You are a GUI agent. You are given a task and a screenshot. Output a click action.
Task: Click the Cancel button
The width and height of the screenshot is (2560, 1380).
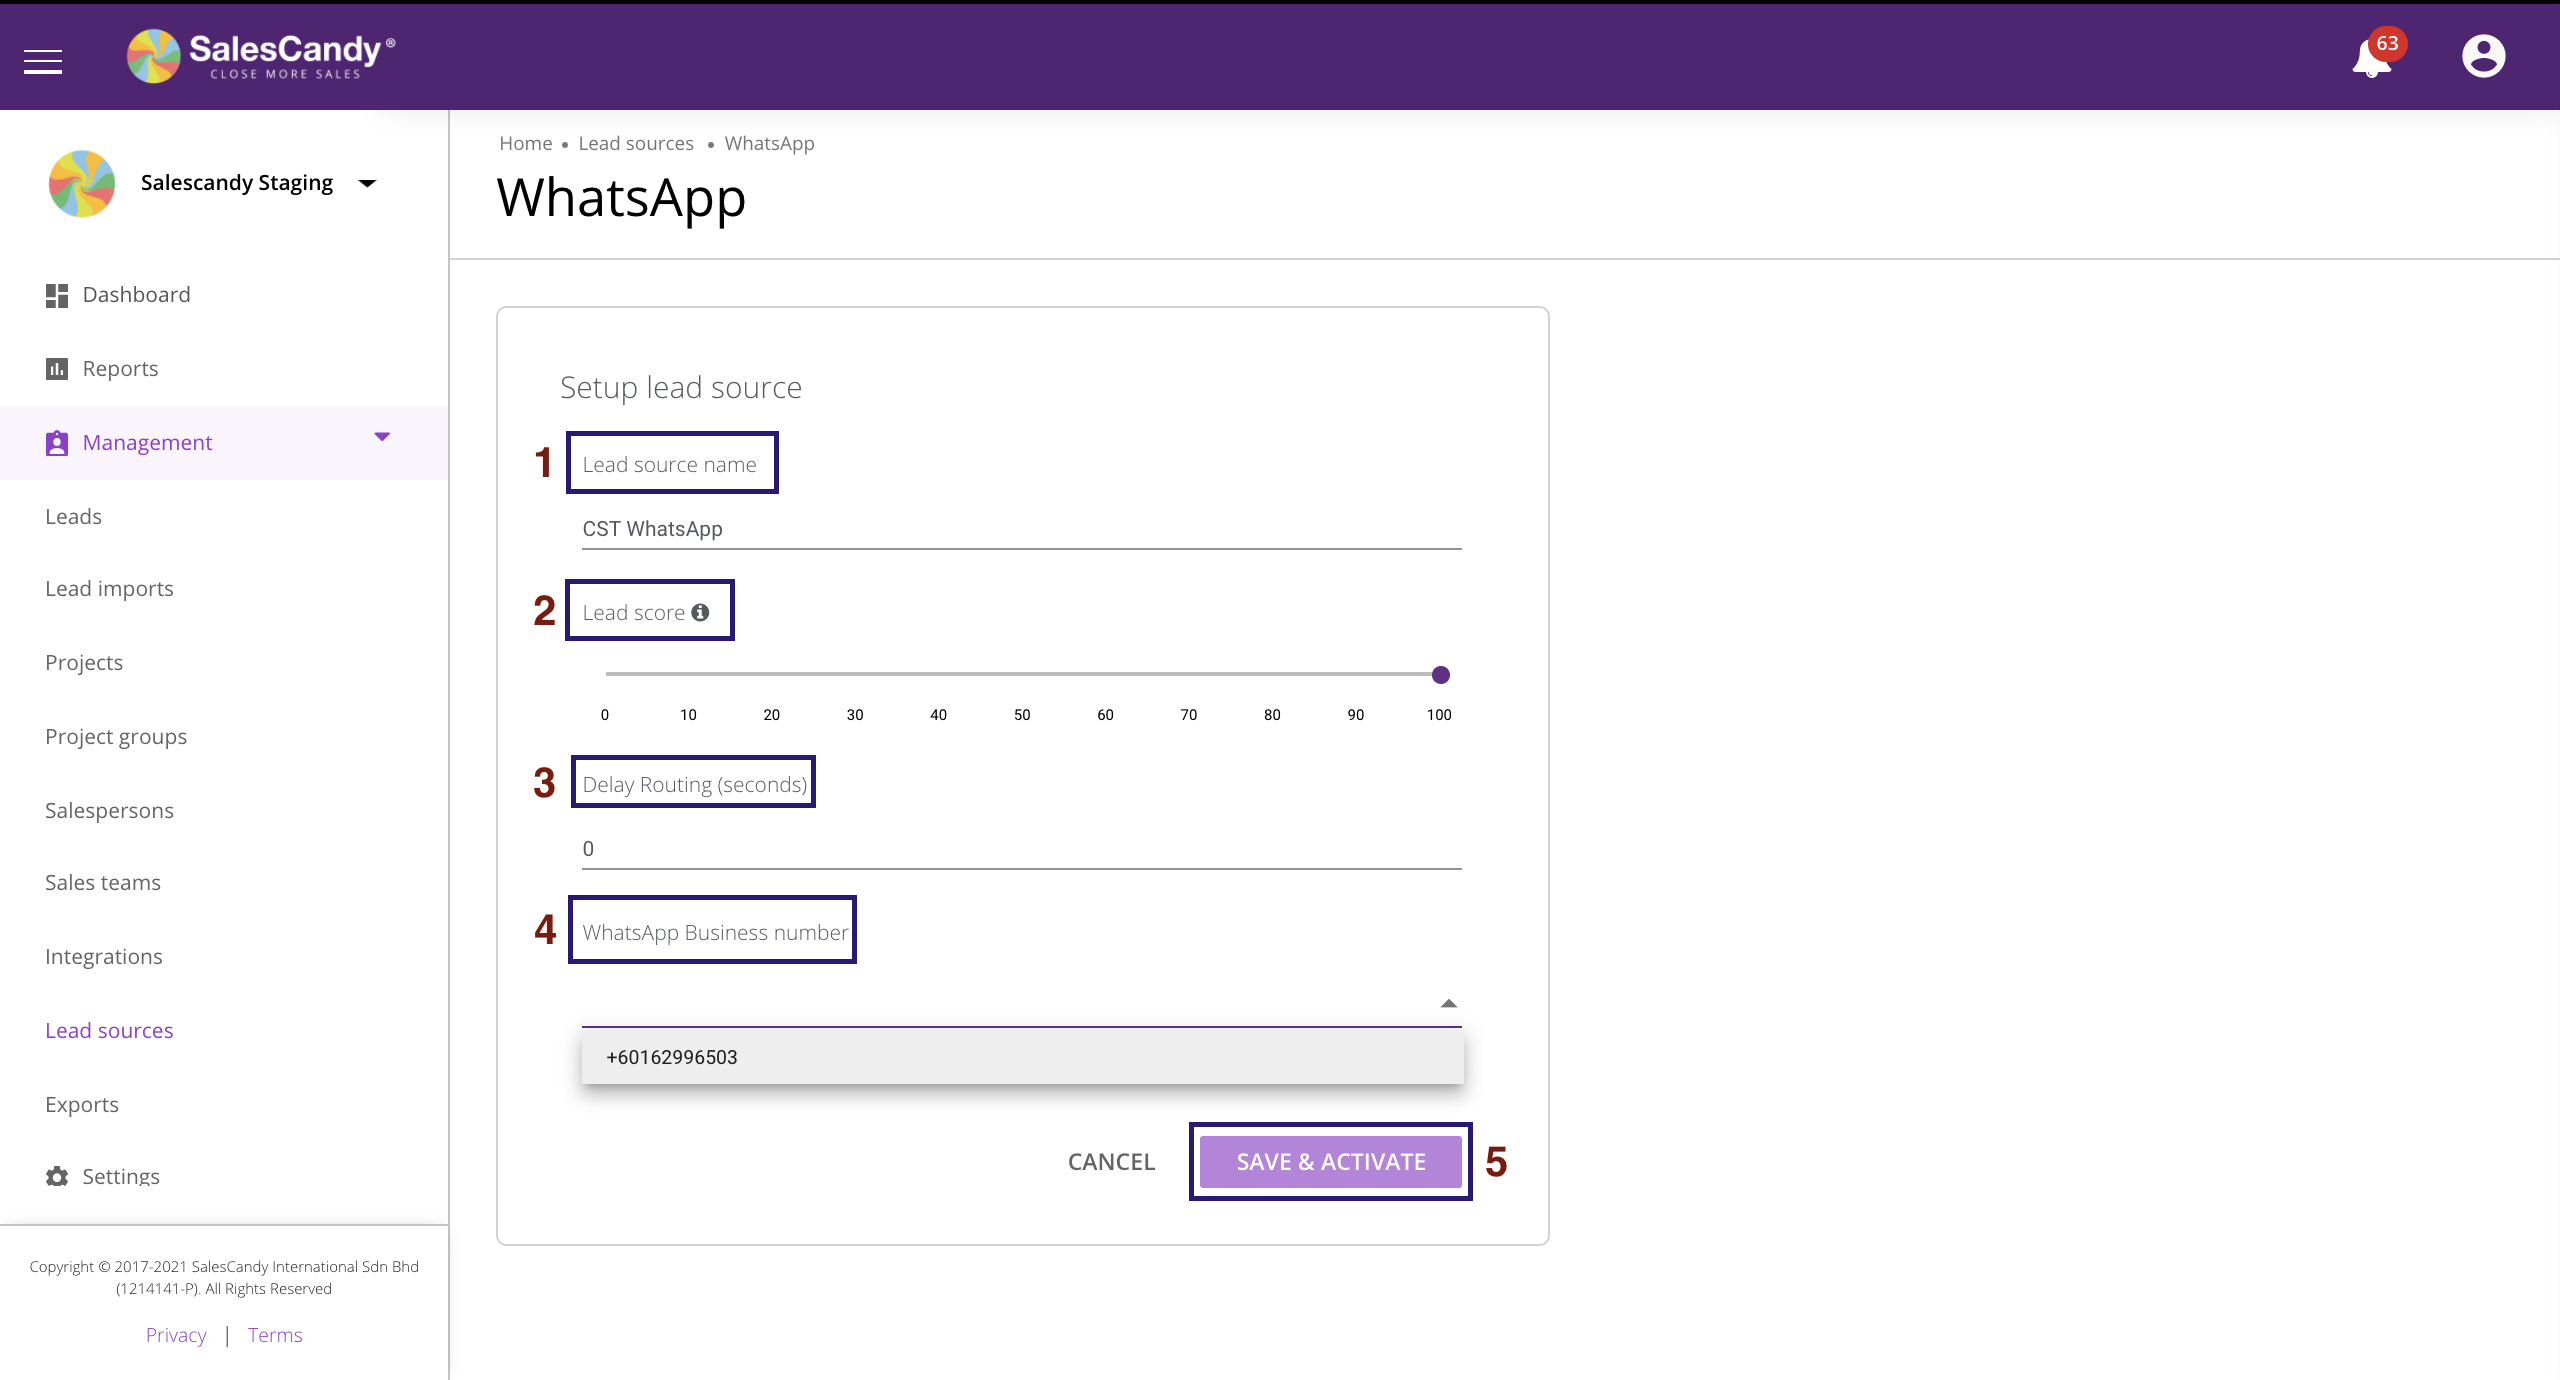[x=1111, y=1162]
